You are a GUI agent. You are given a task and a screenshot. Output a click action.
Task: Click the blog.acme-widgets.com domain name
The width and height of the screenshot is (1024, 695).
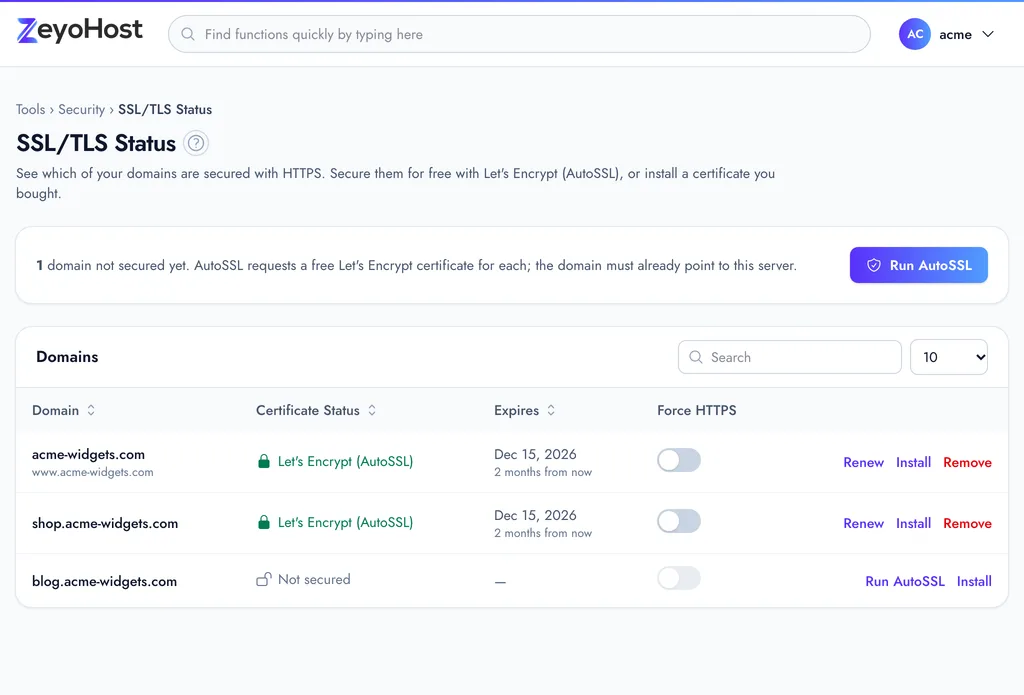[104, 581]
